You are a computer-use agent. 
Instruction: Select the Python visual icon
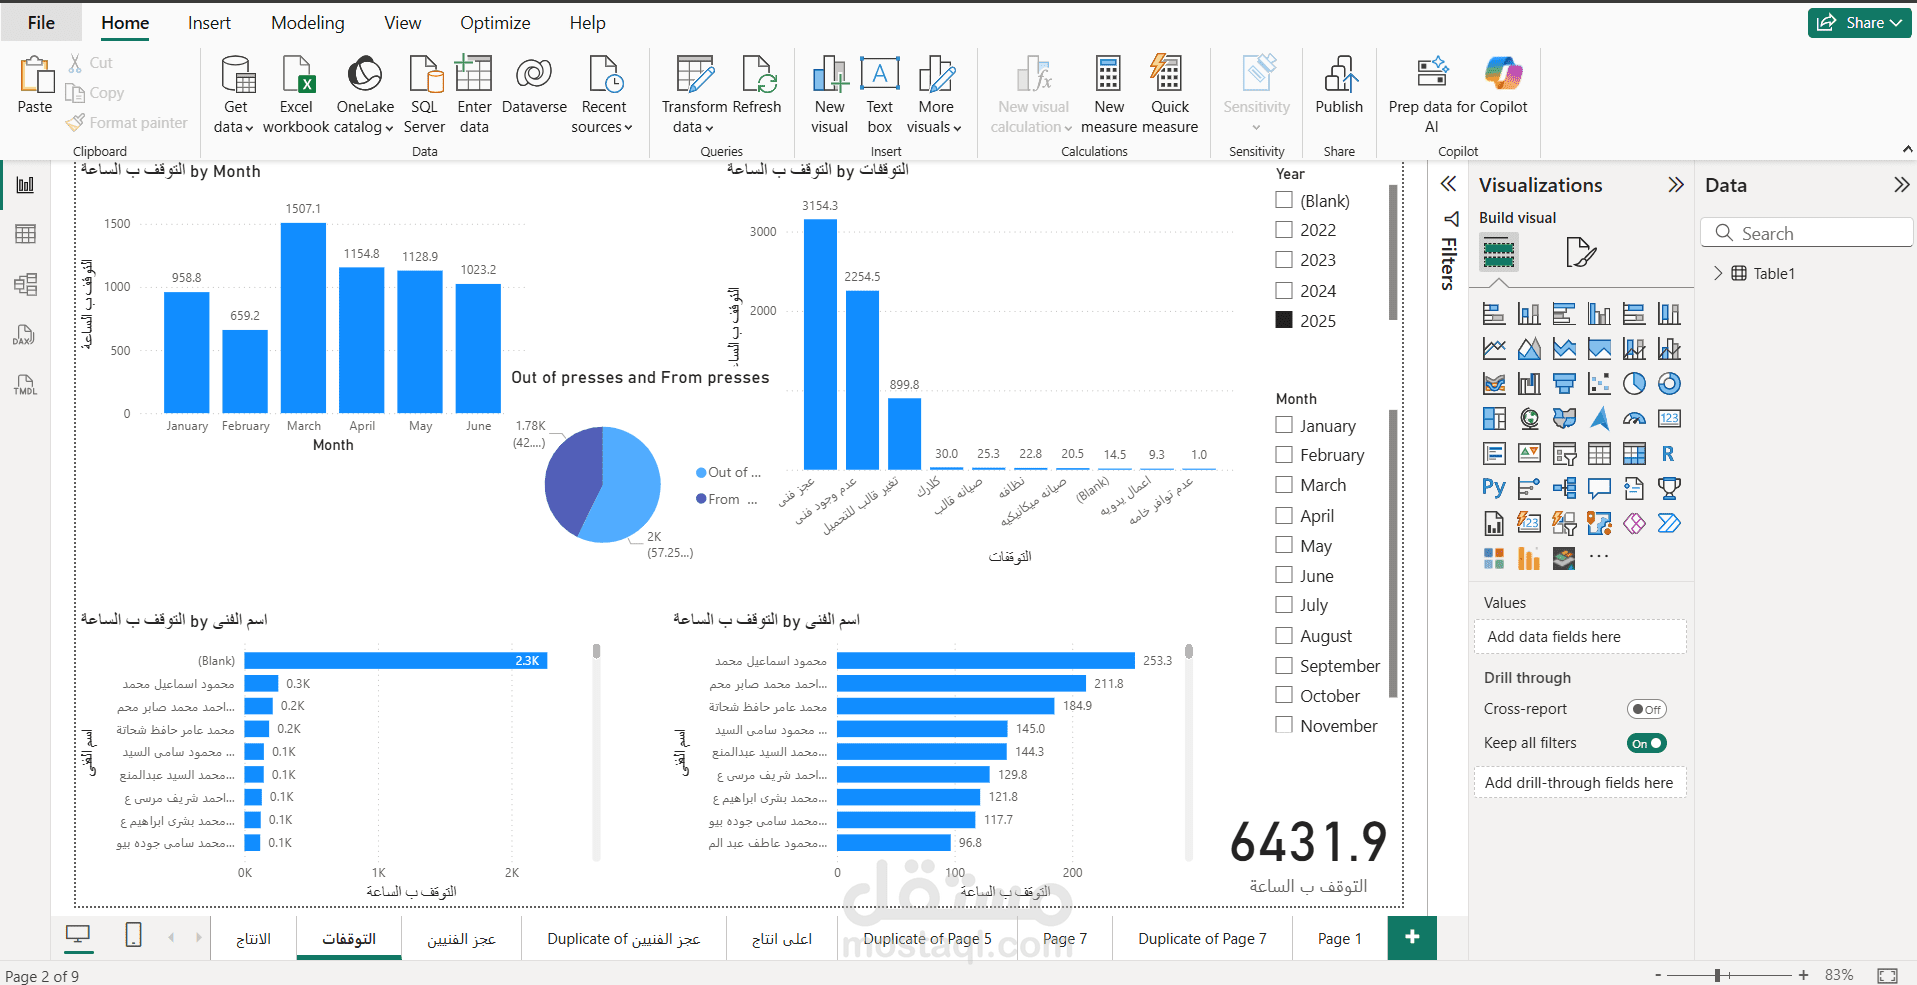point(1494,488)
